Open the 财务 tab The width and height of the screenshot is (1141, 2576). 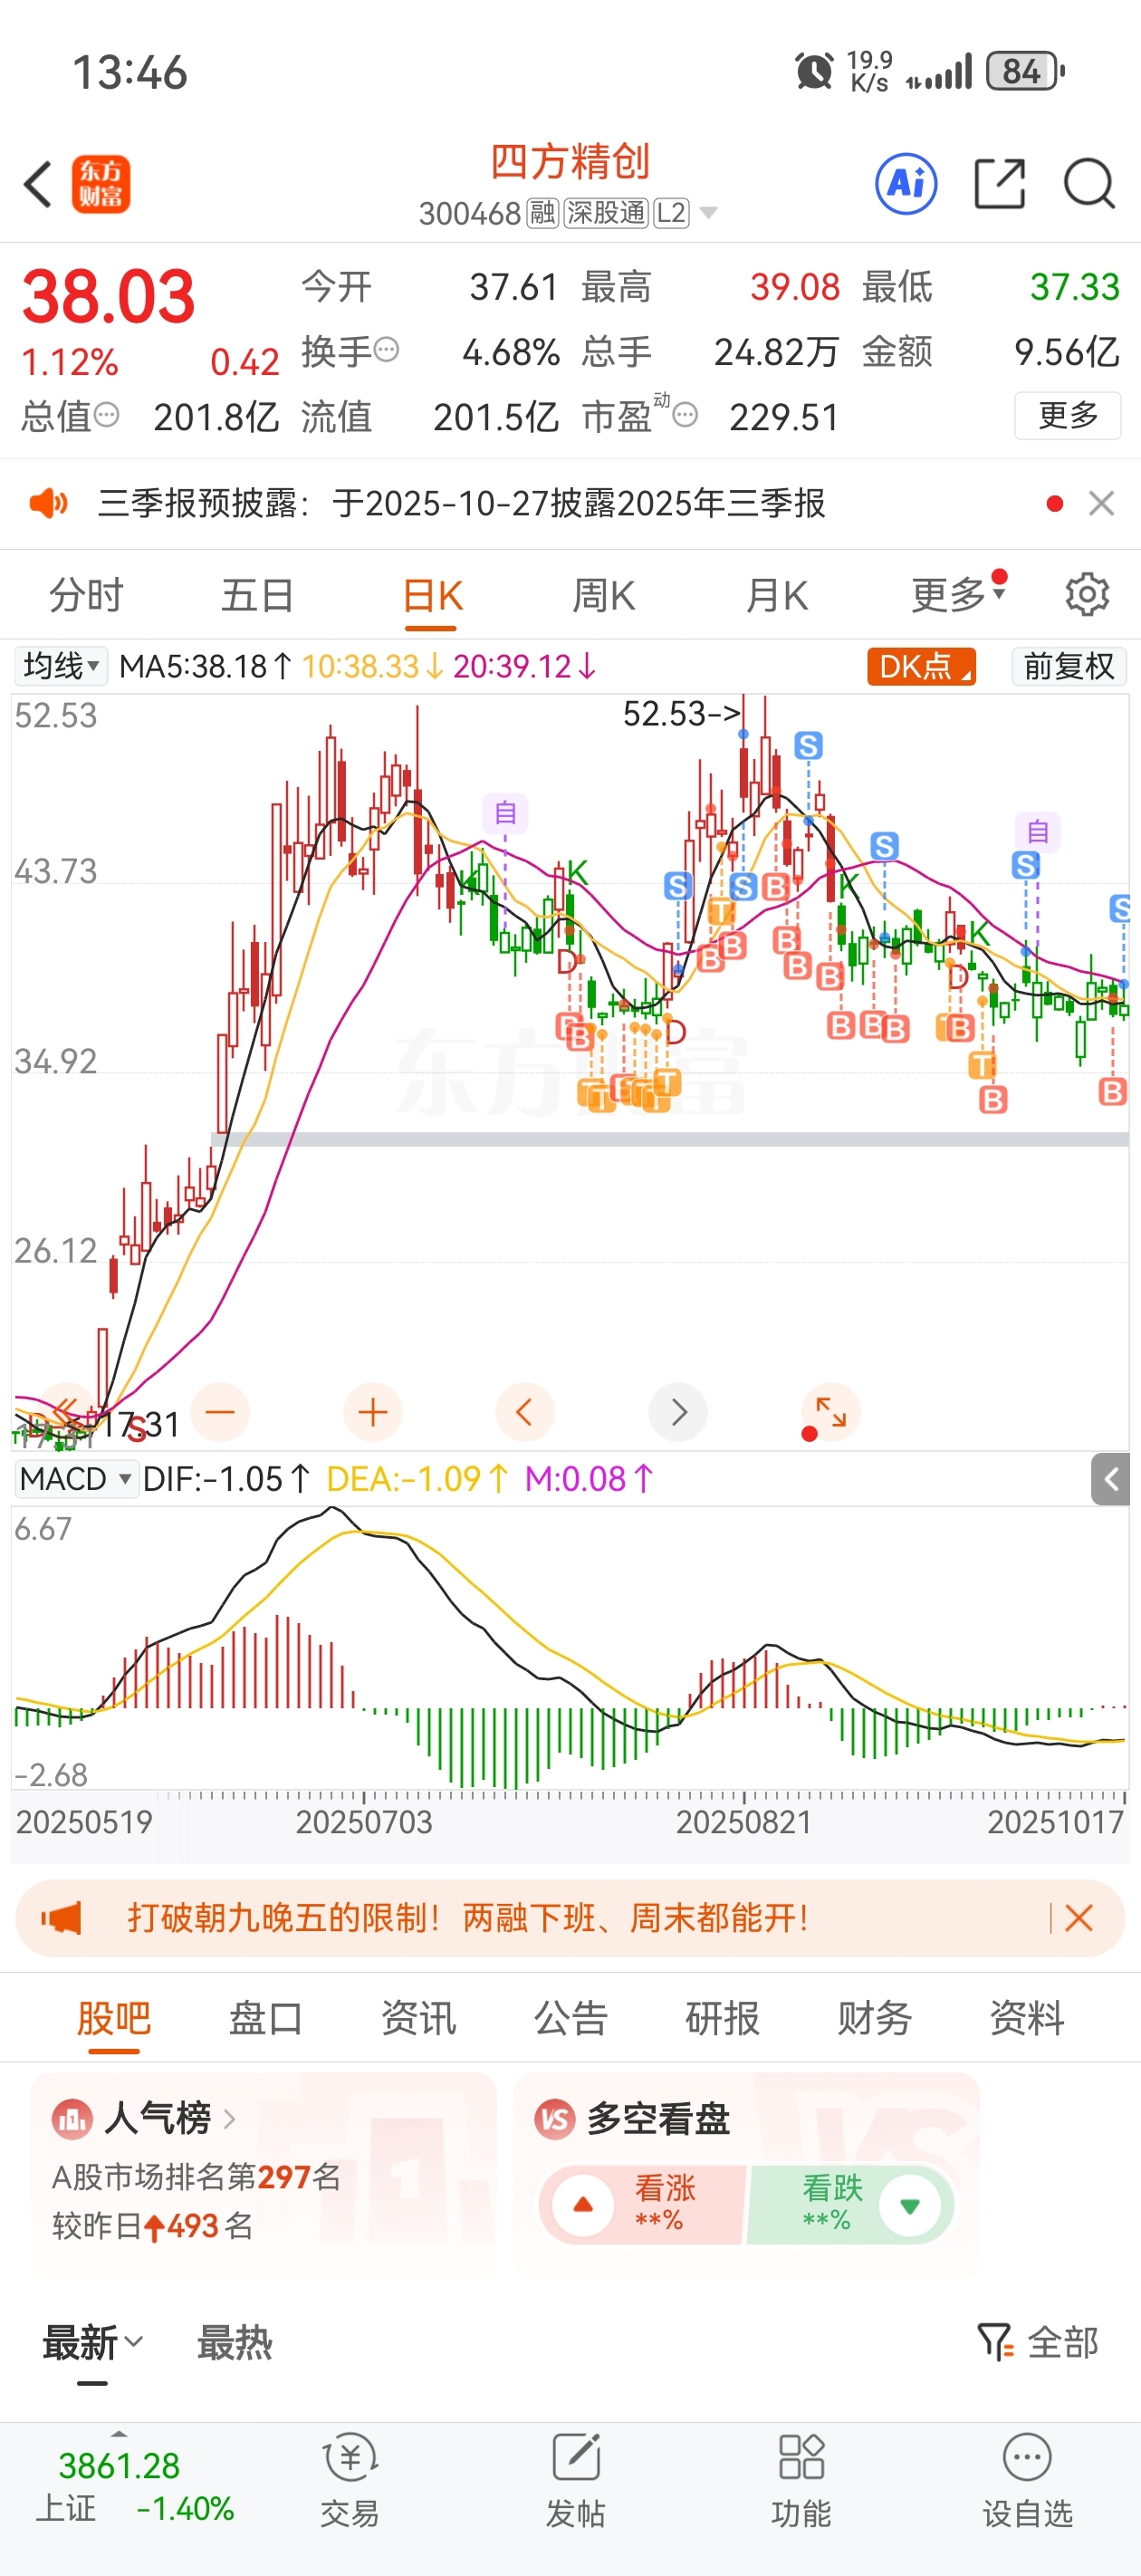(874, 2018)
